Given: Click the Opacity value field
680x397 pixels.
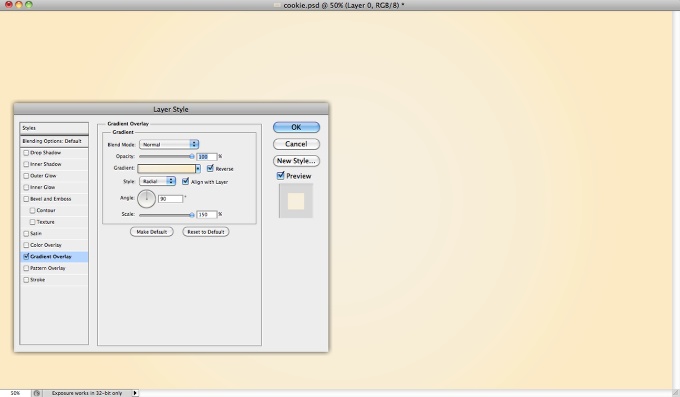Looking at the screenshot, I should coord(207,157).
